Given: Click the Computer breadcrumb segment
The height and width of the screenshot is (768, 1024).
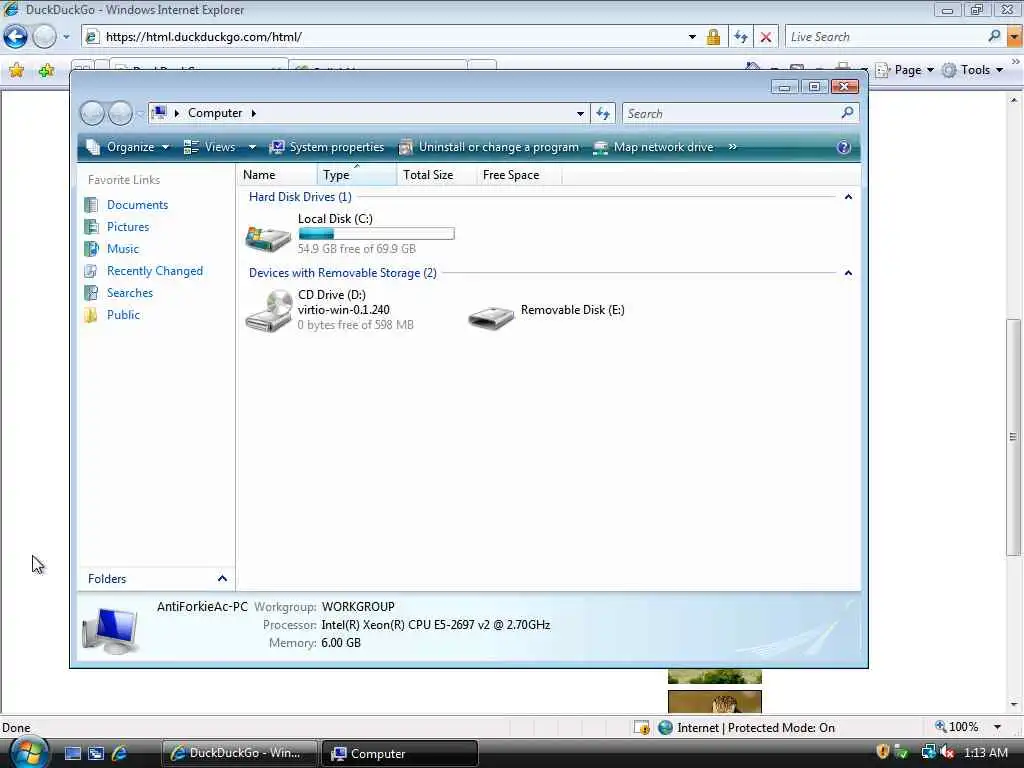Looking at the screenshot, I should [215, 113].
